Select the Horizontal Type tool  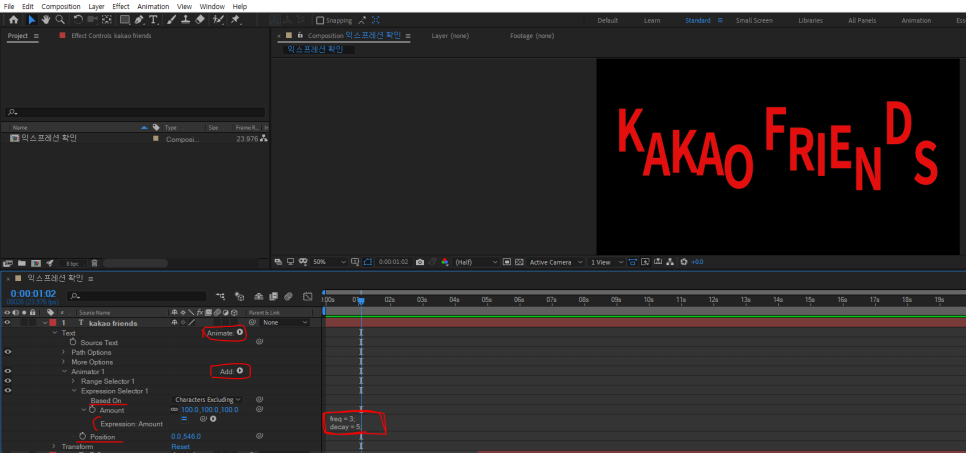point(153,20)
